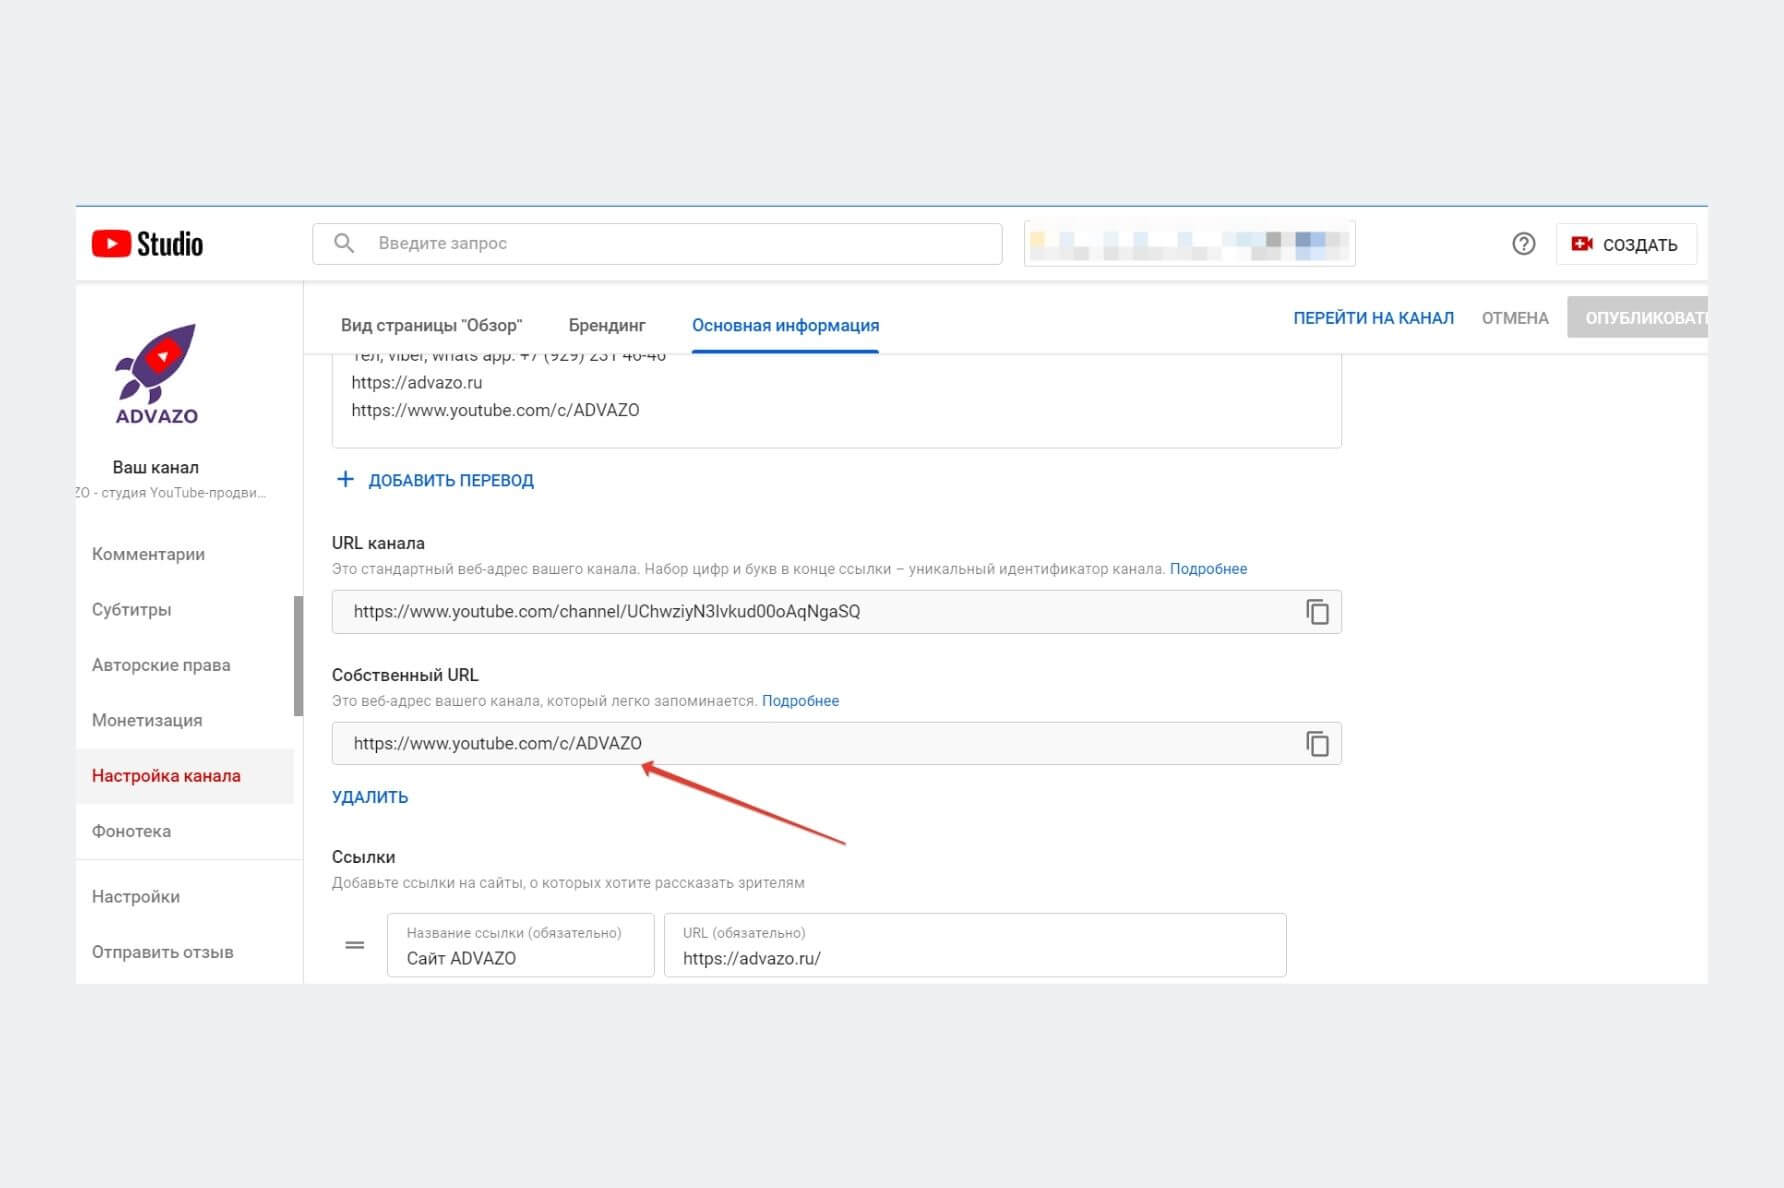
Task: Copy the channel URL with copy icon
Action: tap(1317, 612)
